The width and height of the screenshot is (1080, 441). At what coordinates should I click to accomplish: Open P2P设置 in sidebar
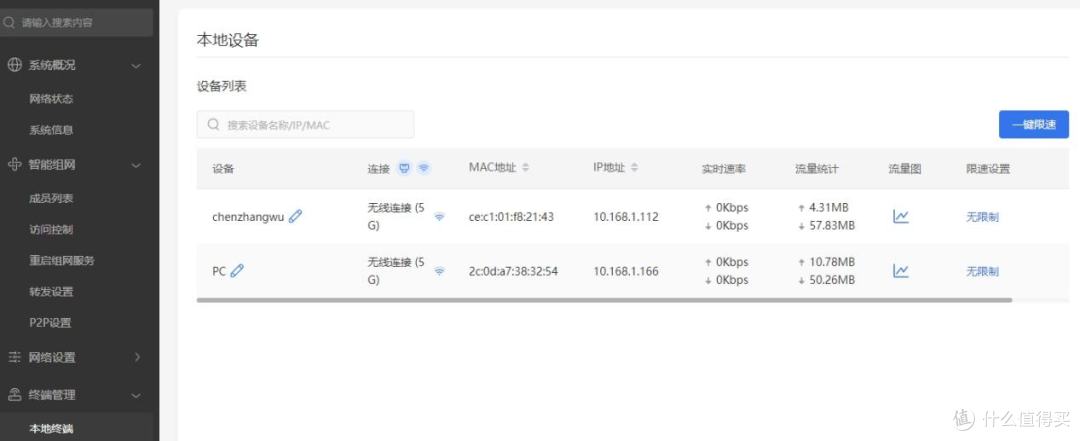click(x=50, y=322)
